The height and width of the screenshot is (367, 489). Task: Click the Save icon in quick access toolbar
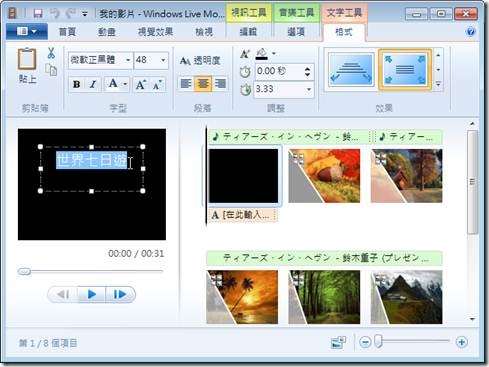(38, 13)
